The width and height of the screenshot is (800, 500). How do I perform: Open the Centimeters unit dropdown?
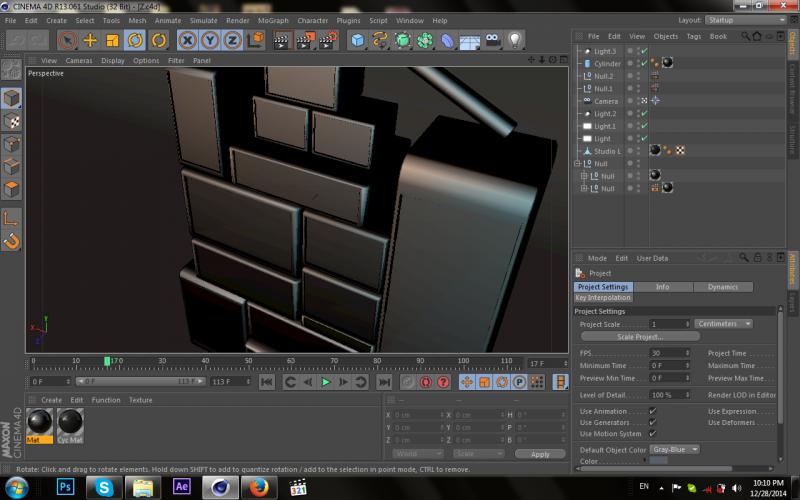[x=724, y=324]
